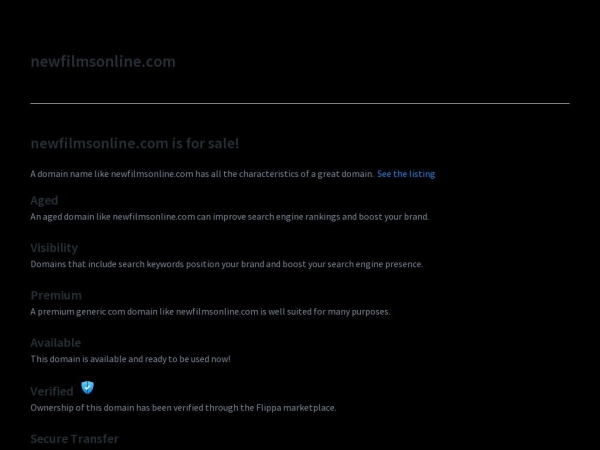Select the 'Available' section heading
The width and height of the screenshot is (600, 450).
click(x=56, y=343)
